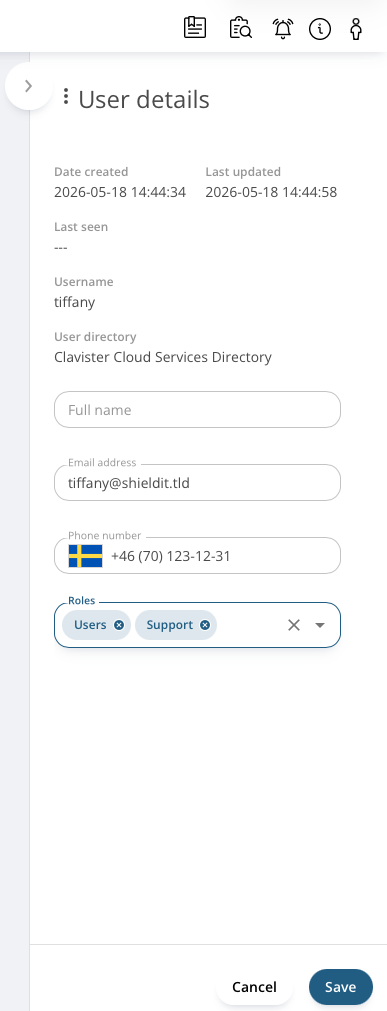Open the Swedish flag country selector
This screenshot has width=387, height=1011.
pos(86,556)
